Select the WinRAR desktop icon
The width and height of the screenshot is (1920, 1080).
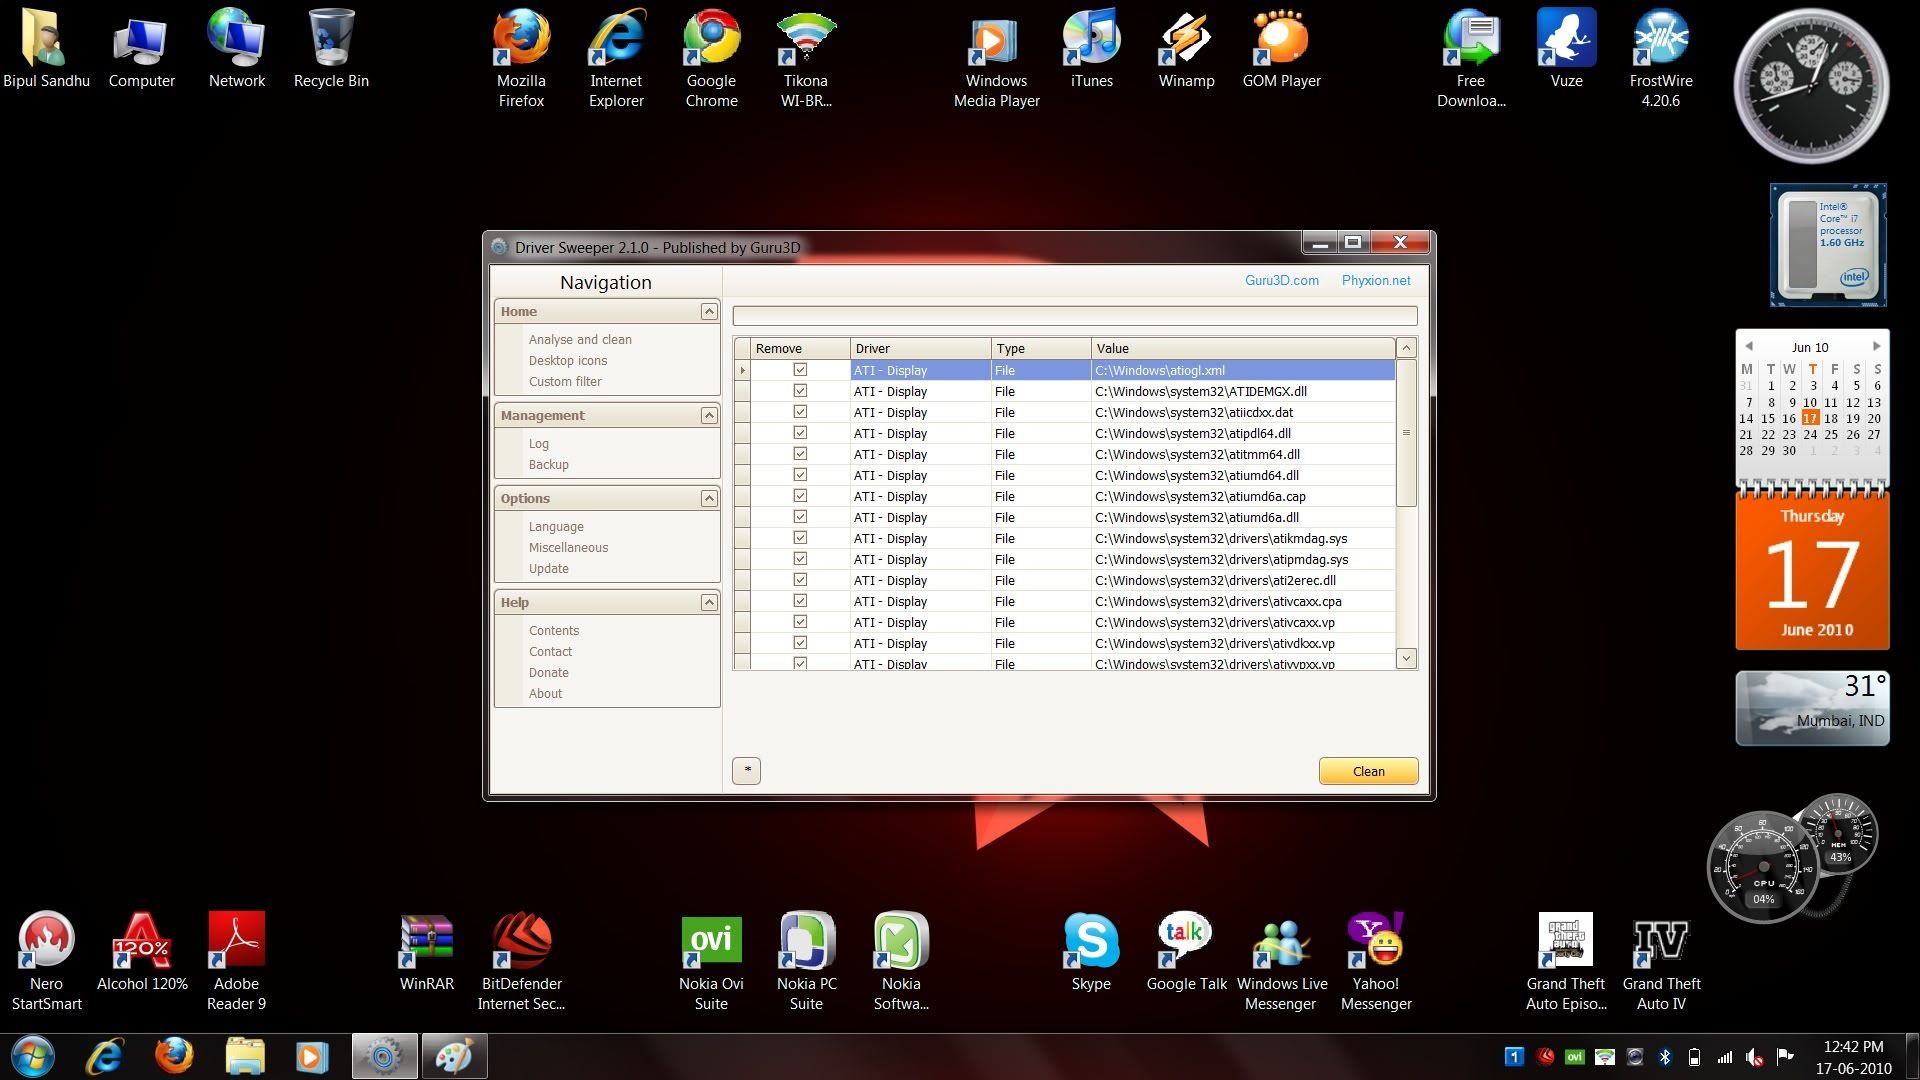pos(427,952)
